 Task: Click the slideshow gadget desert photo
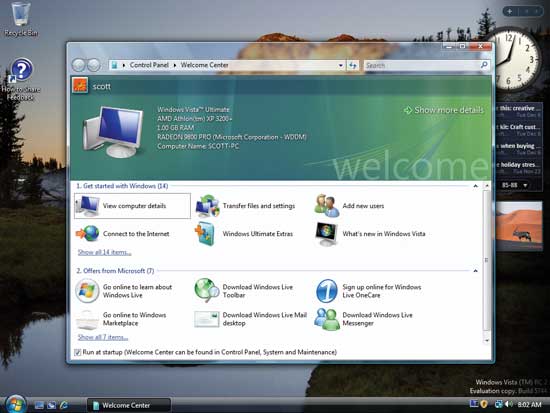[x=518, y=225]
